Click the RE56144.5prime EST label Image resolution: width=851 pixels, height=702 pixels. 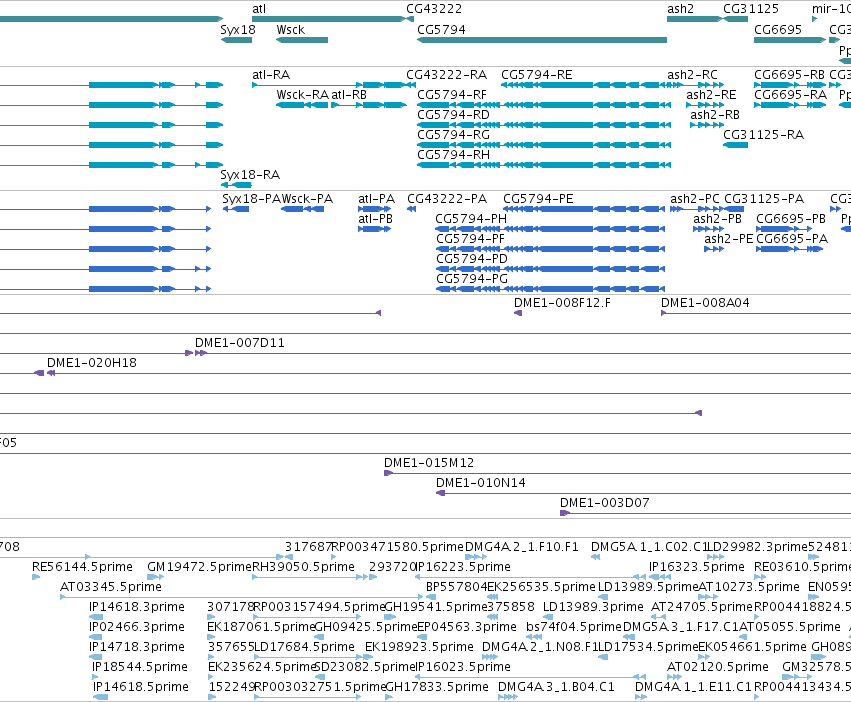click(x=82, y=567)
